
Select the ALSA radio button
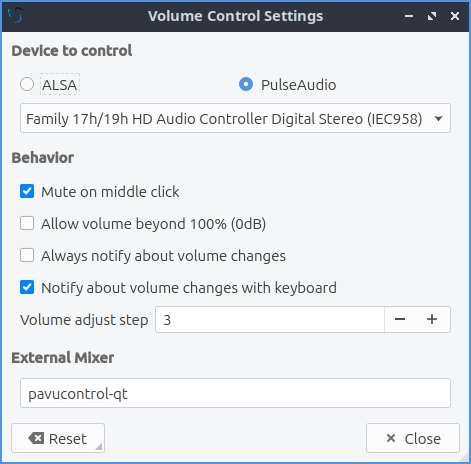tap(27, 84)
